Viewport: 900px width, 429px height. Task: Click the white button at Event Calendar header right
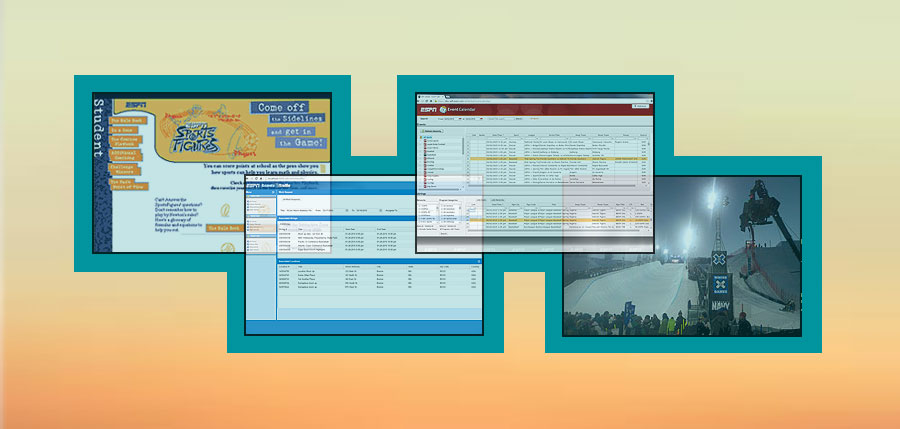(641, 106)
